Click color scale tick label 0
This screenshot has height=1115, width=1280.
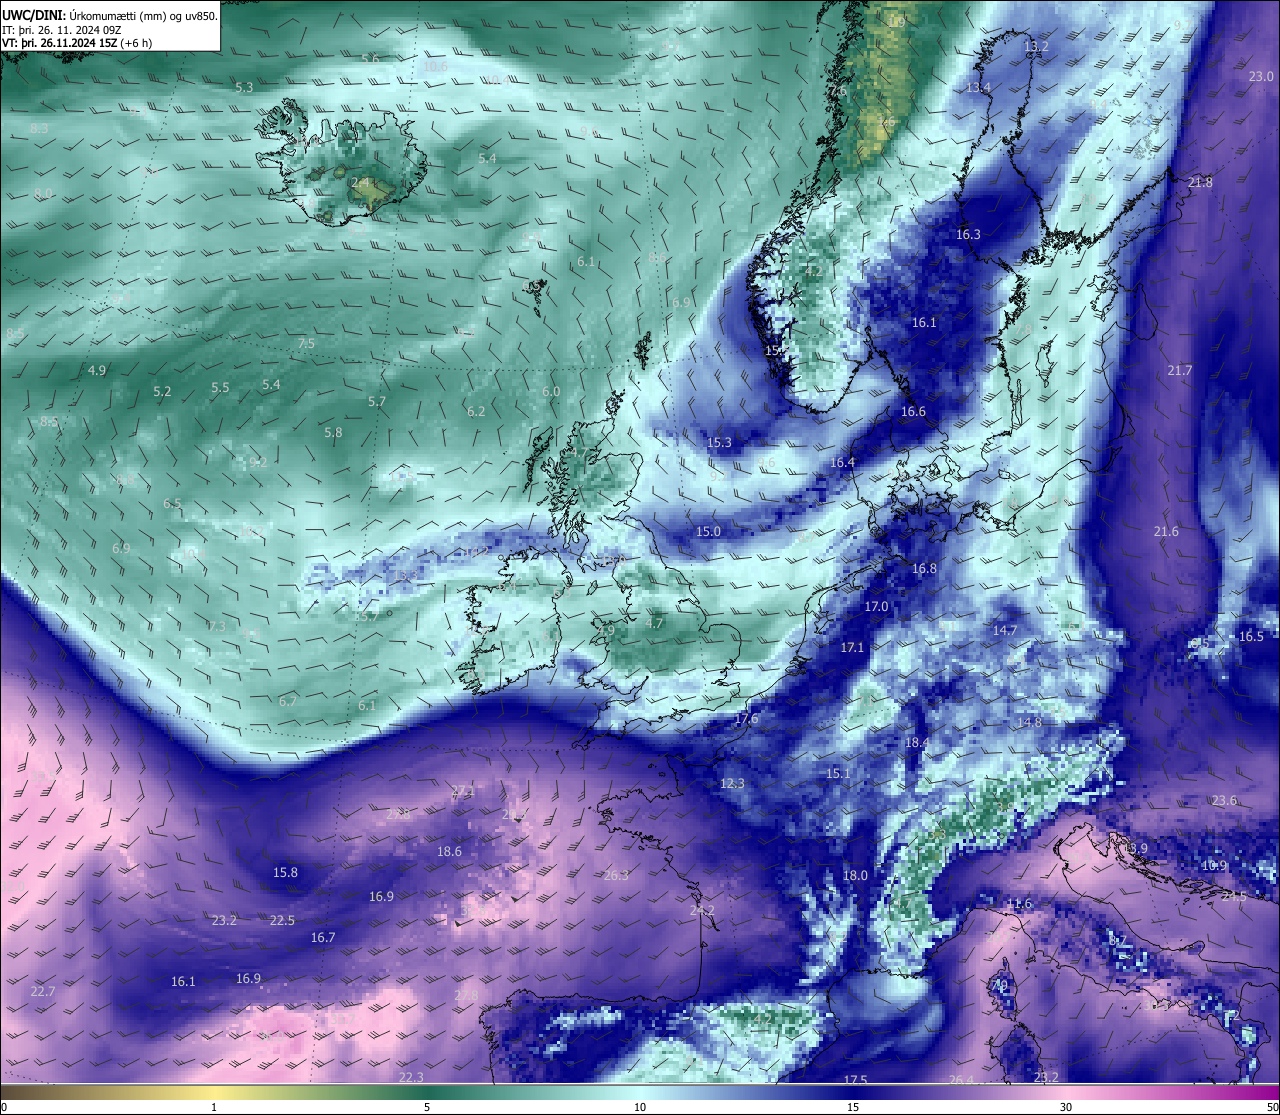[3, 1107]
